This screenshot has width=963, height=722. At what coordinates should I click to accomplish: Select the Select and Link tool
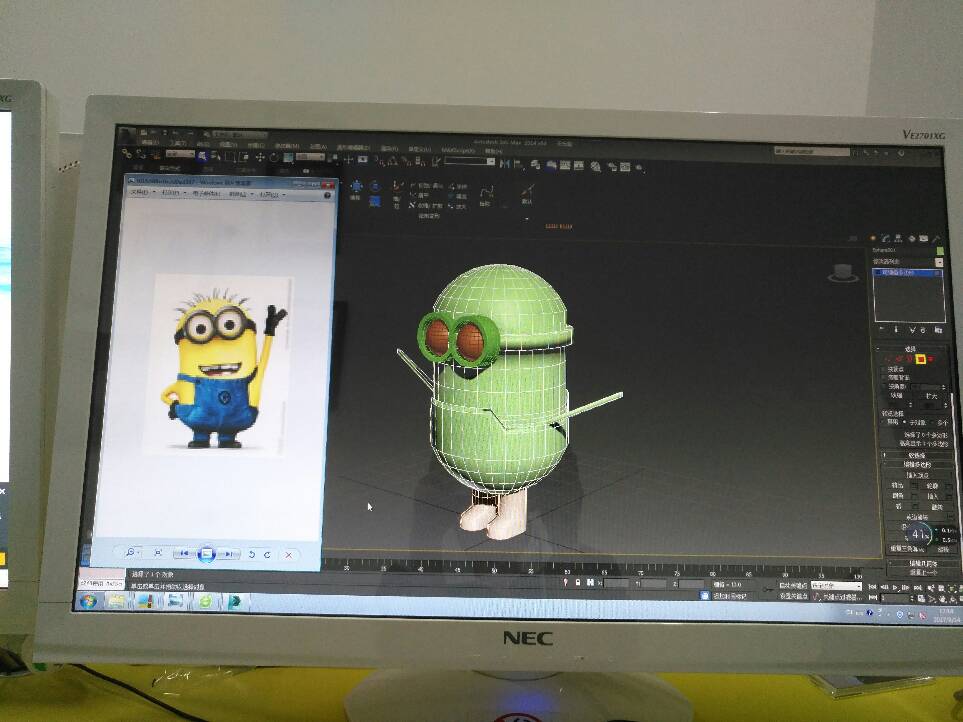(127, 155)
